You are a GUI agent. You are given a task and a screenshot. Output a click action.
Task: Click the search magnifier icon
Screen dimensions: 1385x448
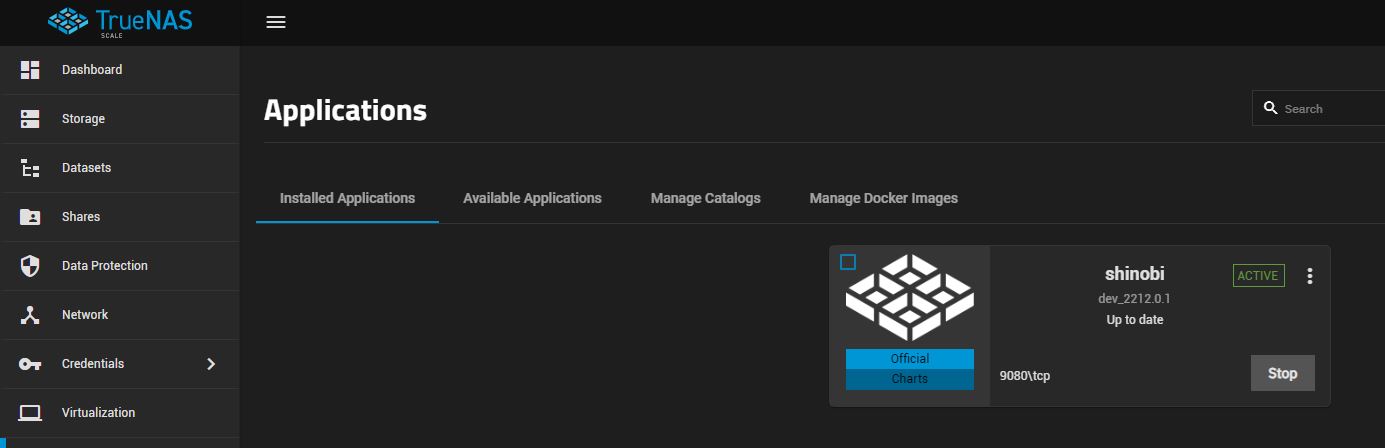click(1271, 108)
